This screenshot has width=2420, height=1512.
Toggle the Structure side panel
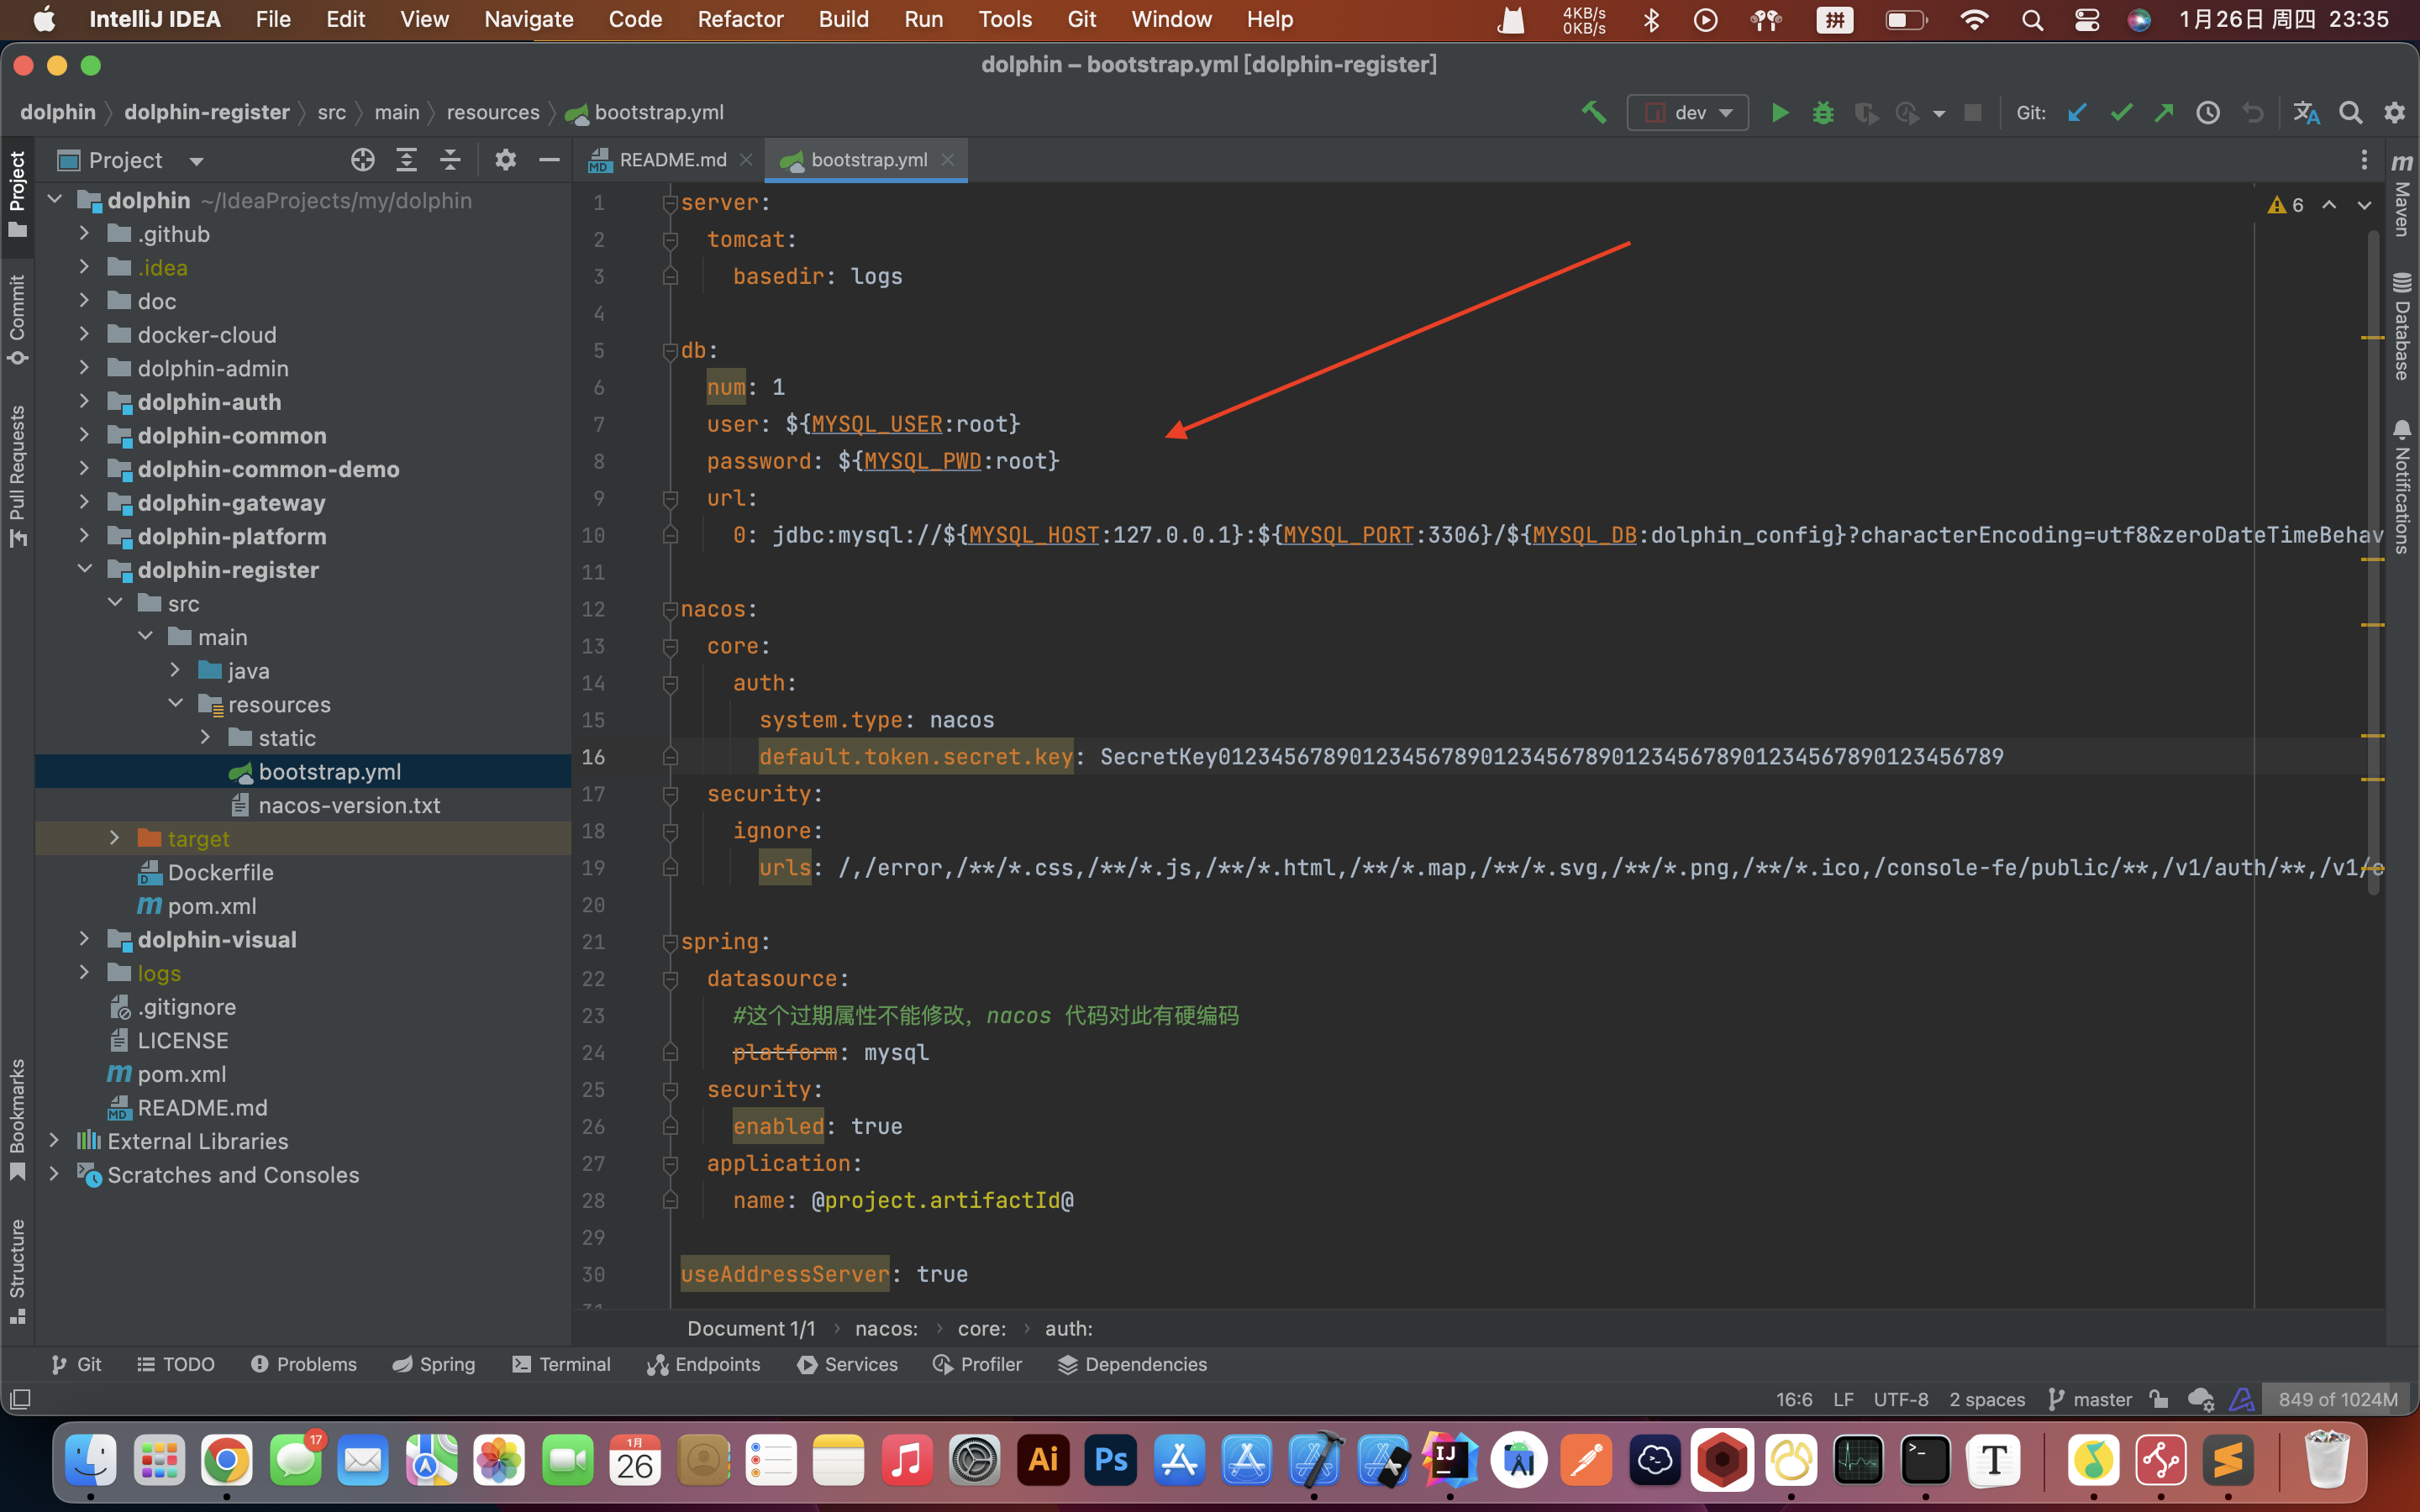coord(17,1269)
